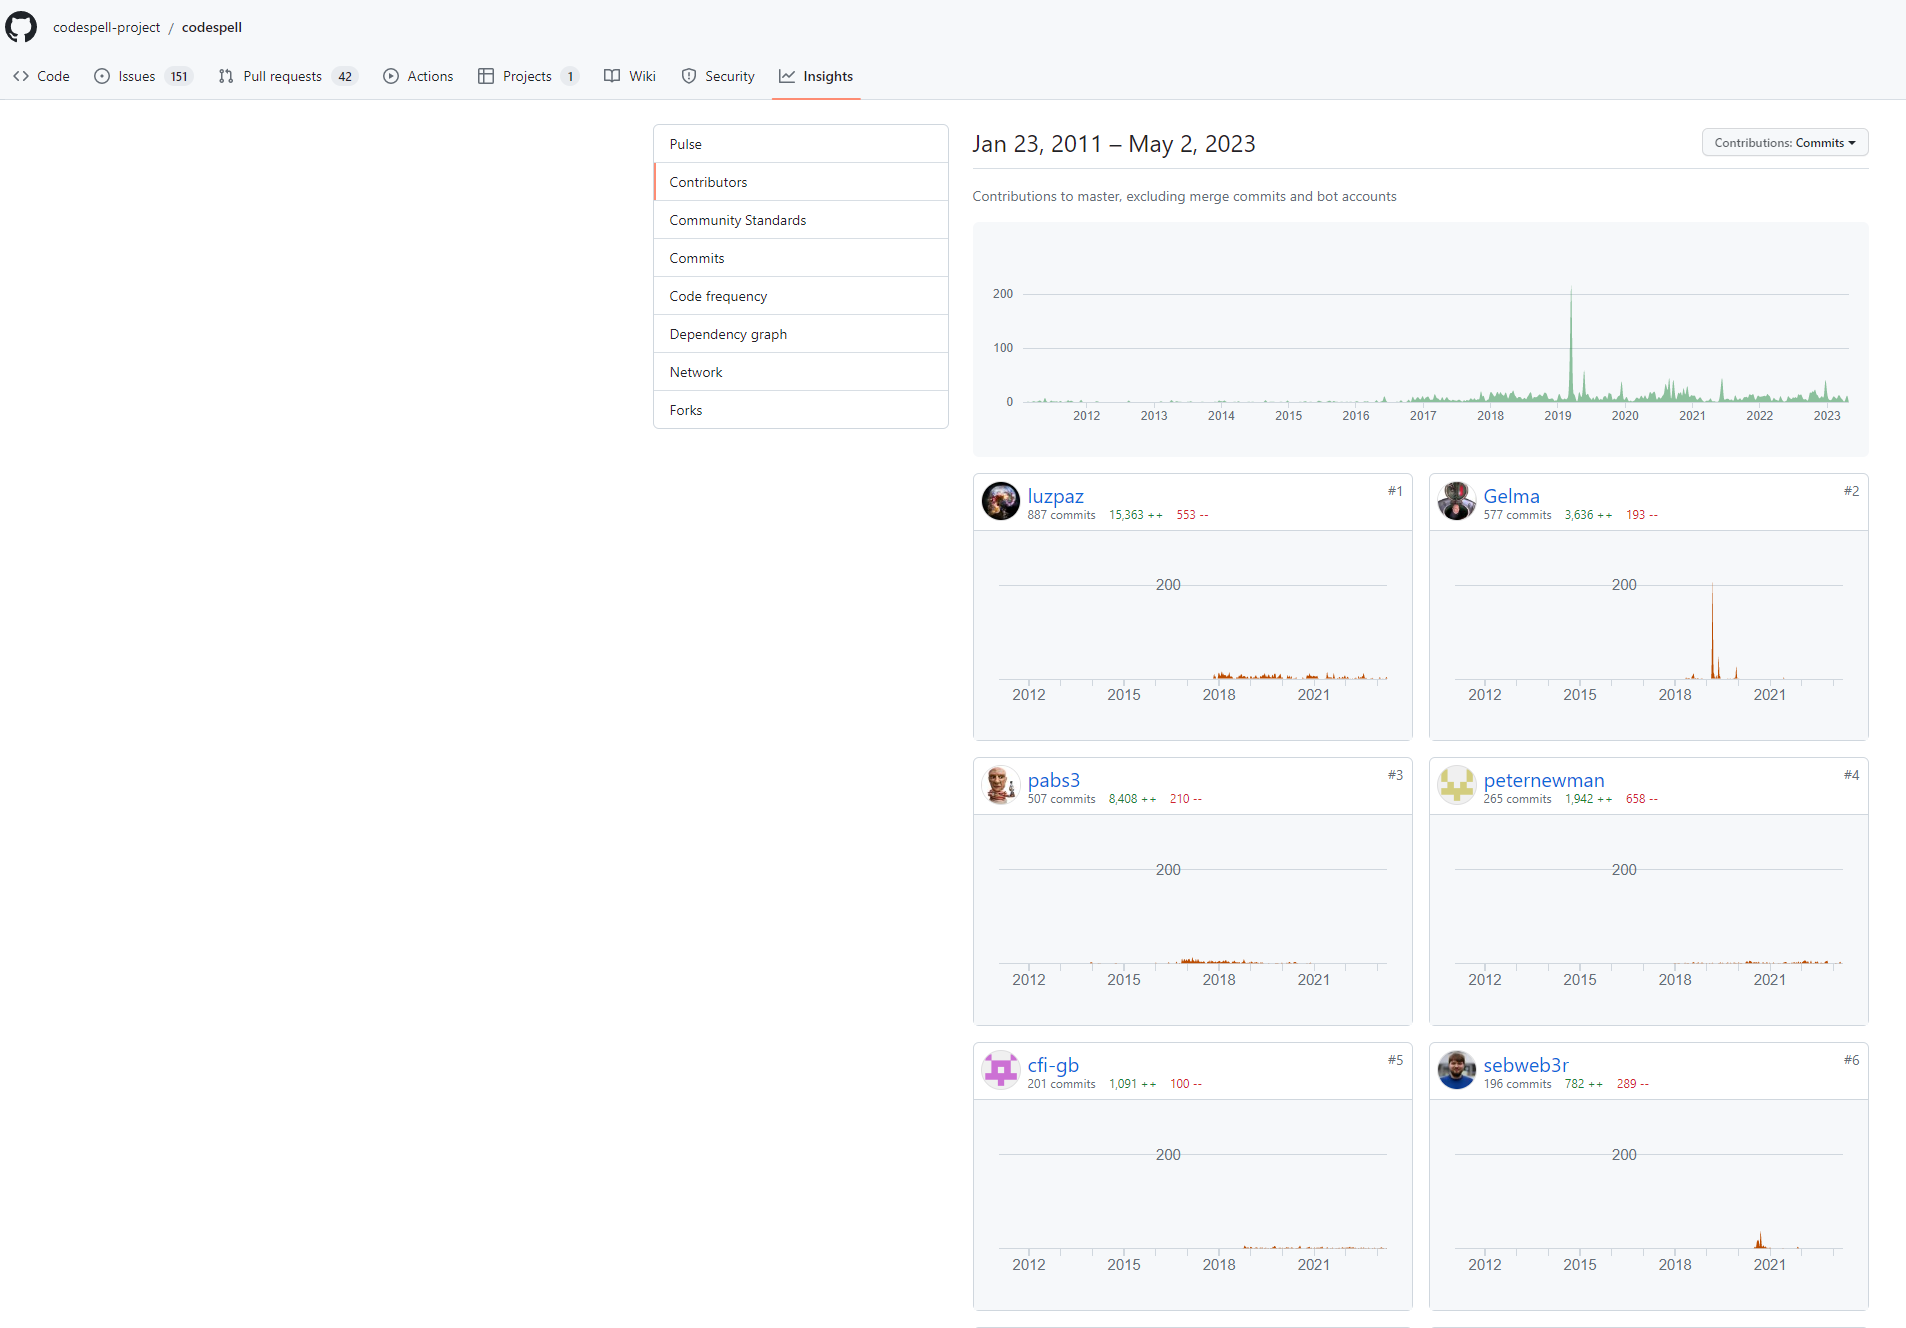
Task: Open the Forks sidebar item
Action: 686,410
